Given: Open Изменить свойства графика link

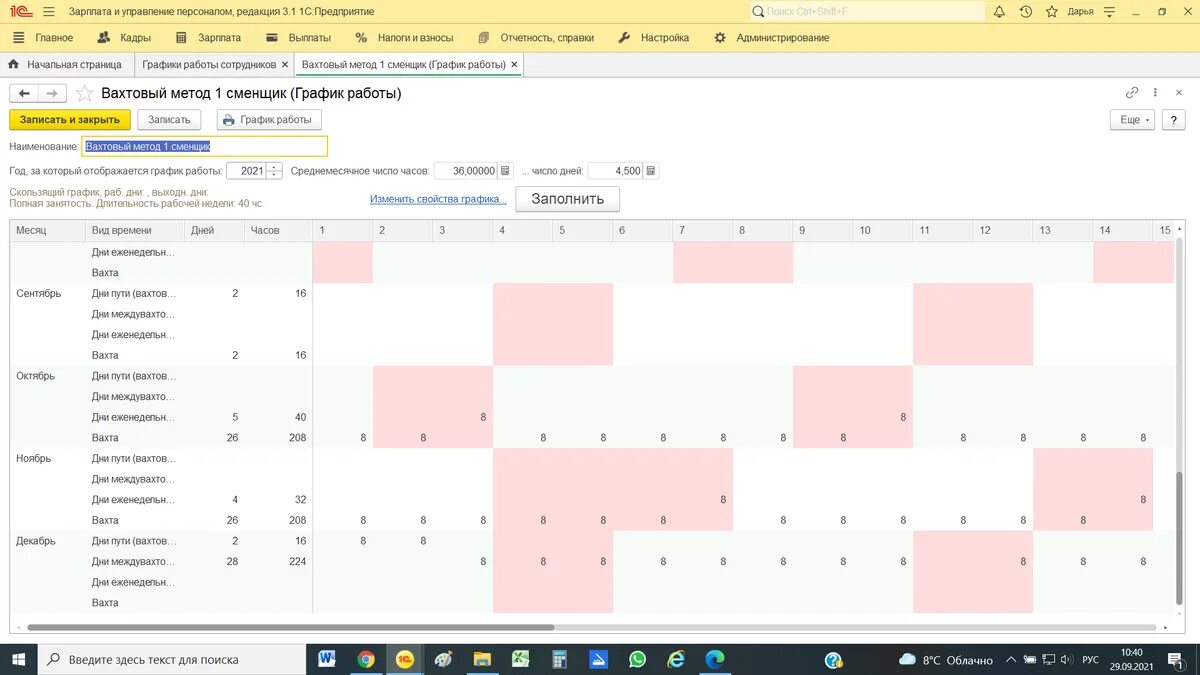Looking at the screenshot, I should (x=438, y=199).
